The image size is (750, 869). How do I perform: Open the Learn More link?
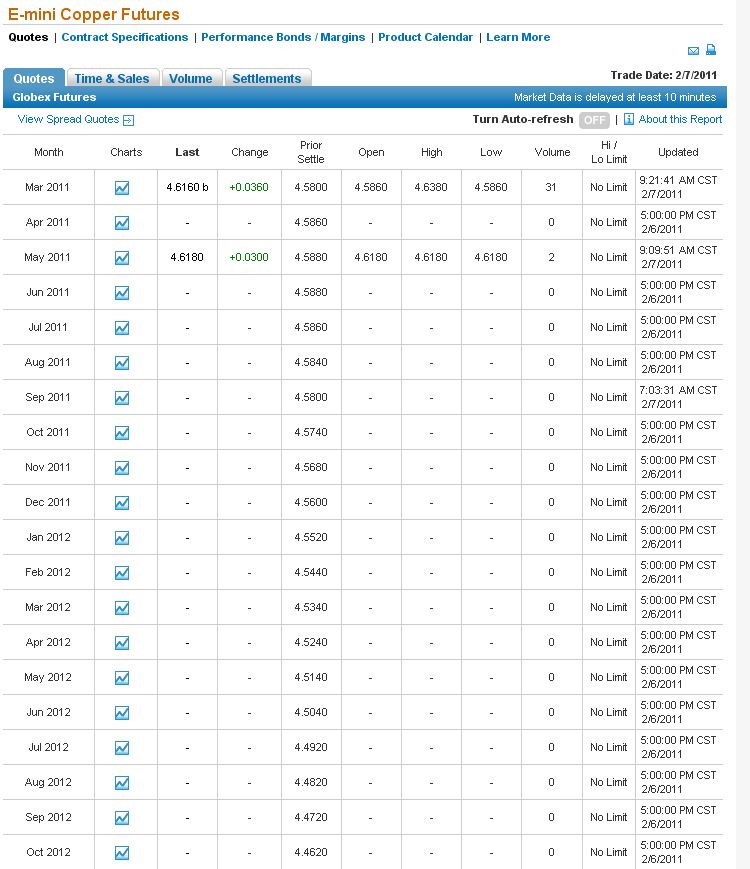pyautogui.click(x=518, y=37)
